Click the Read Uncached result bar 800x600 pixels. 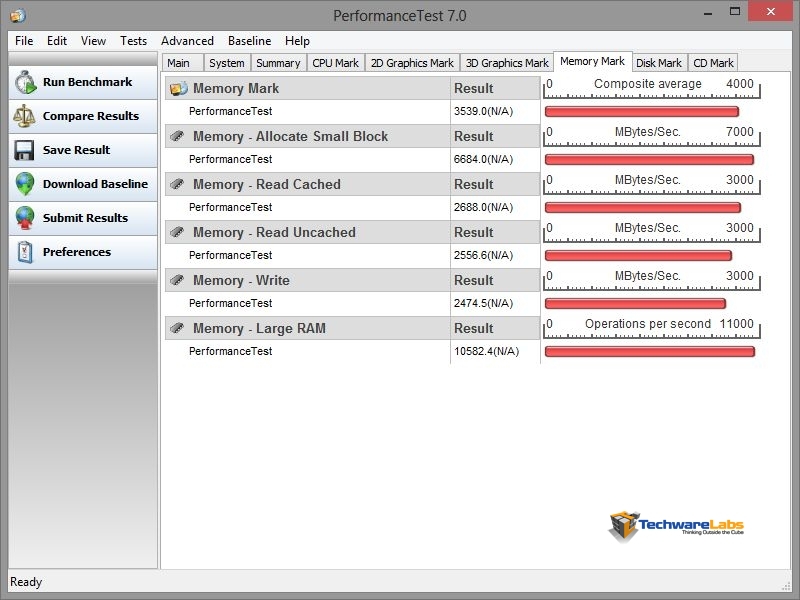point(639,255)
